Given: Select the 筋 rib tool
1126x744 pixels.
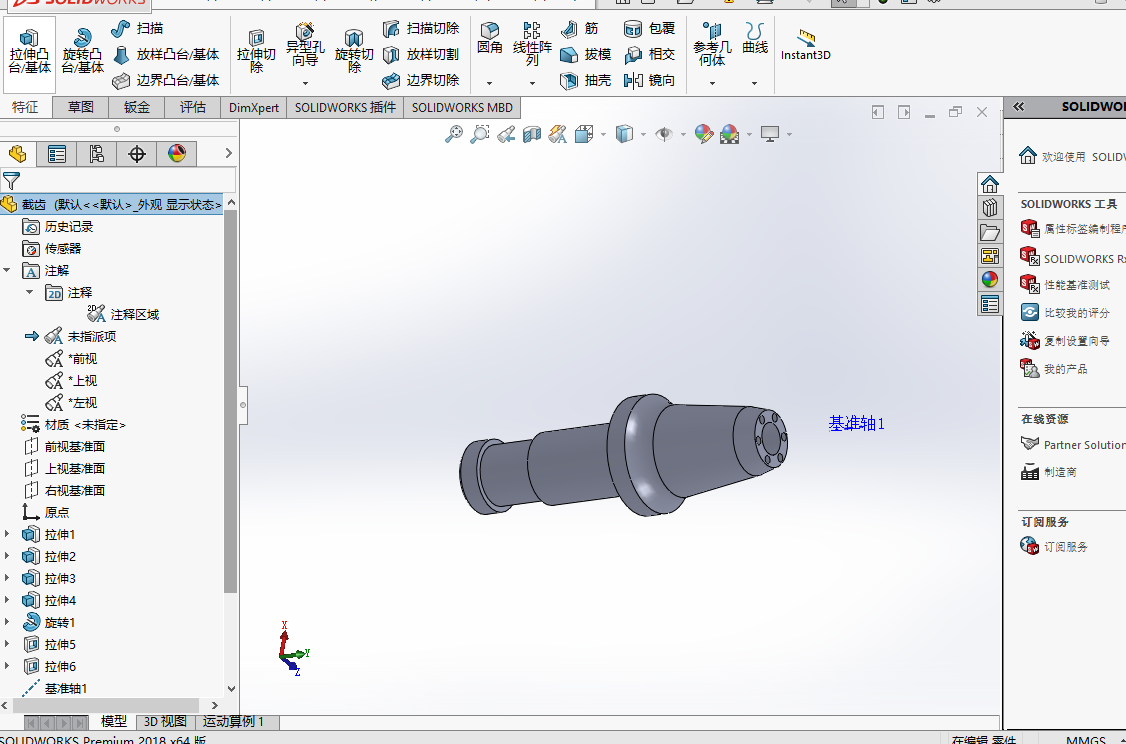Looking at the screenshot, I should tap(580, 29).
